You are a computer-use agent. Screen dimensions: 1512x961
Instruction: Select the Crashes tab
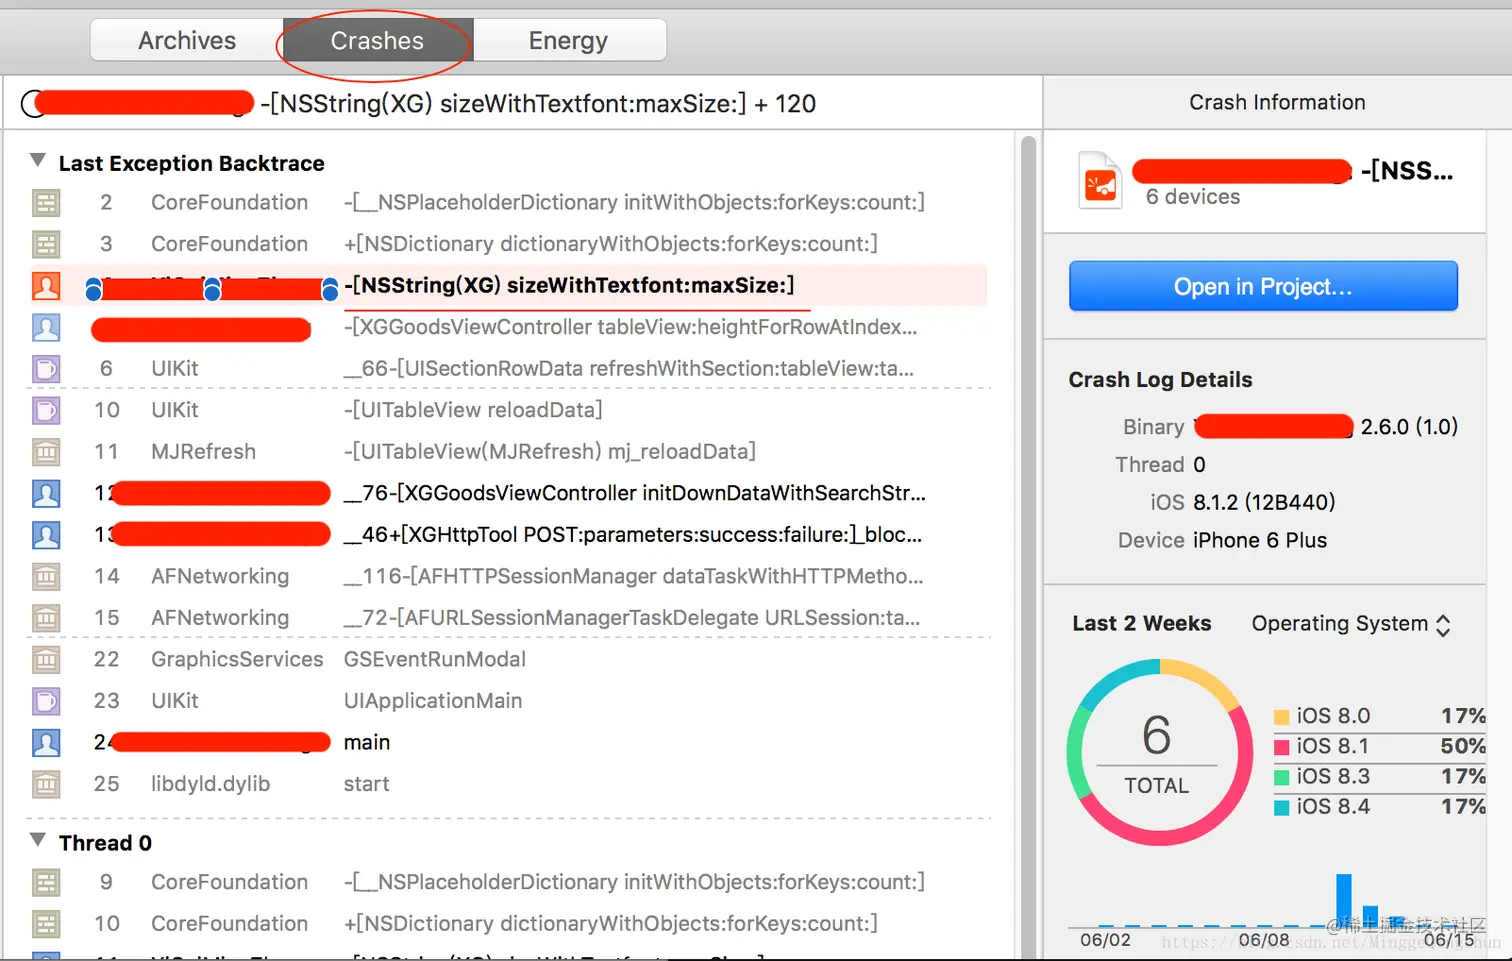[x=377, y=41]
